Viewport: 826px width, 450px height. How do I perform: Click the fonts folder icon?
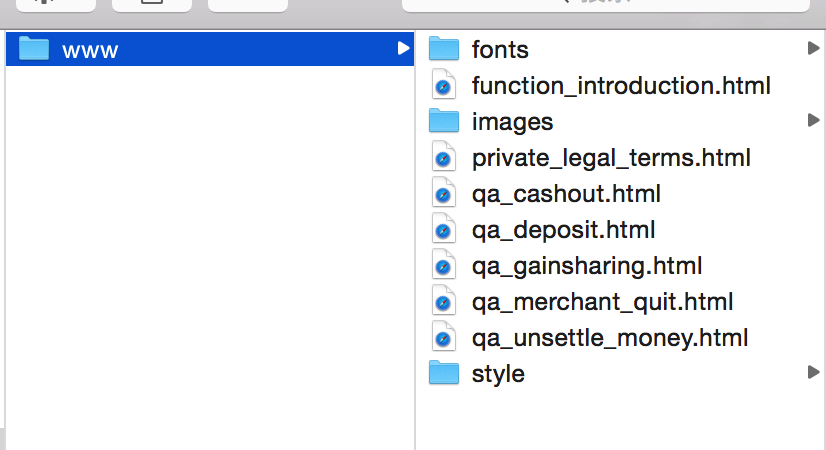click(444, 49)
